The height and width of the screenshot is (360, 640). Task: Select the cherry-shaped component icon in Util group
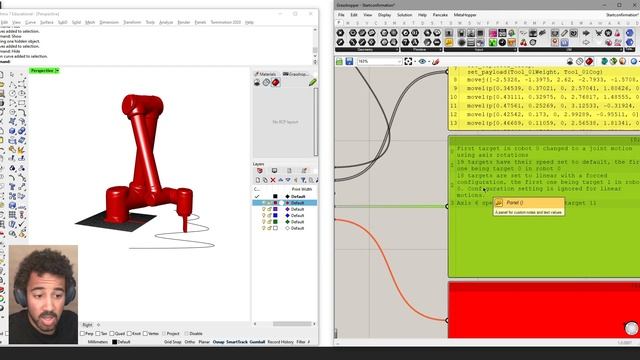click(x=523, y=42)
